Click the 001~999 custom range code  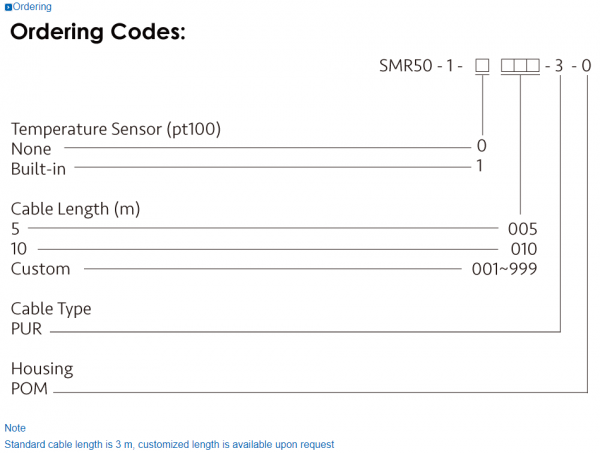[x=503, y=269]
